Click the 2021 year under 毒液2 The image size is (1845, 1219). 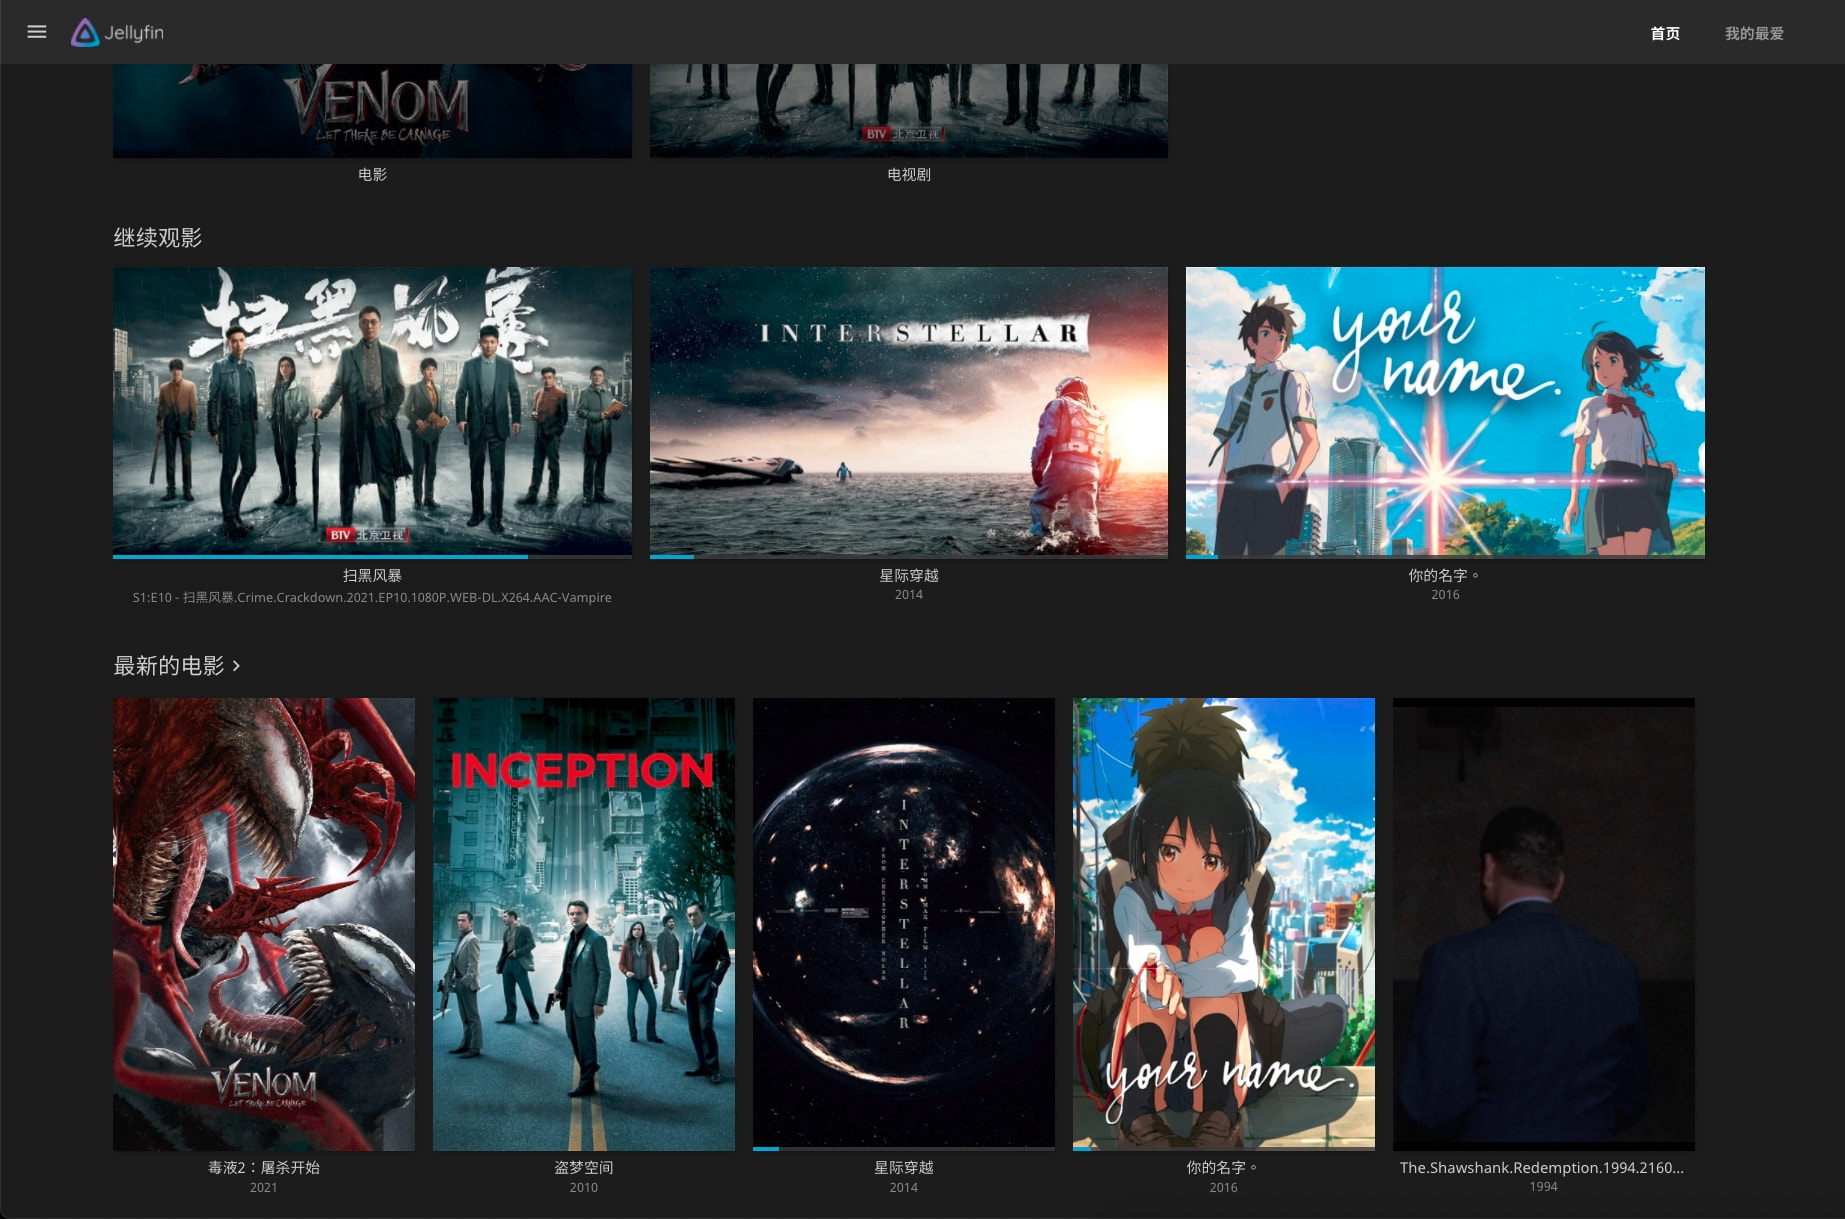[264, 1187]
